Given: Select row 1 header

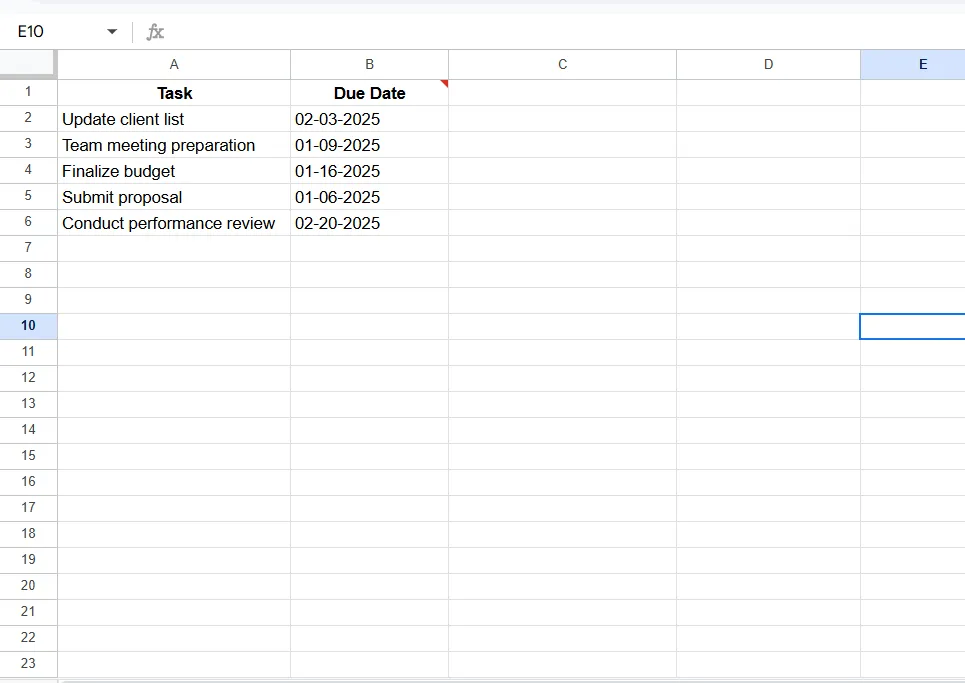Looking at the screenshot, I should click(x=28, y=92).
